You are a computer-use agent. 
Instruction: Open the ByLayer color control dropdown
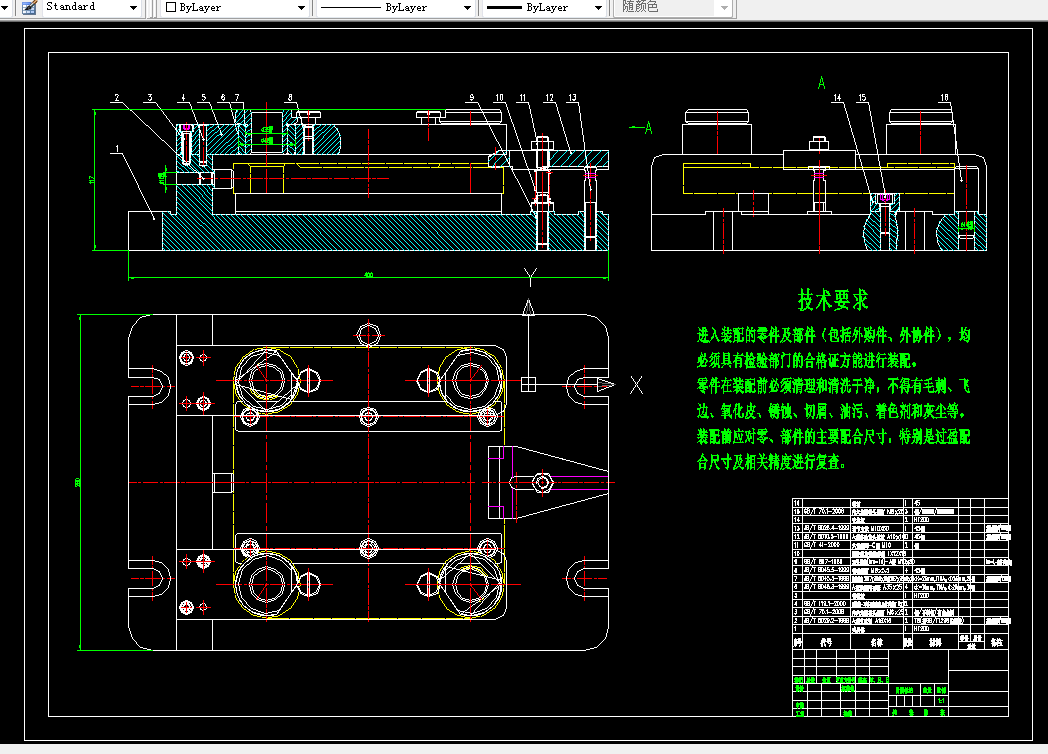point(301,7)
